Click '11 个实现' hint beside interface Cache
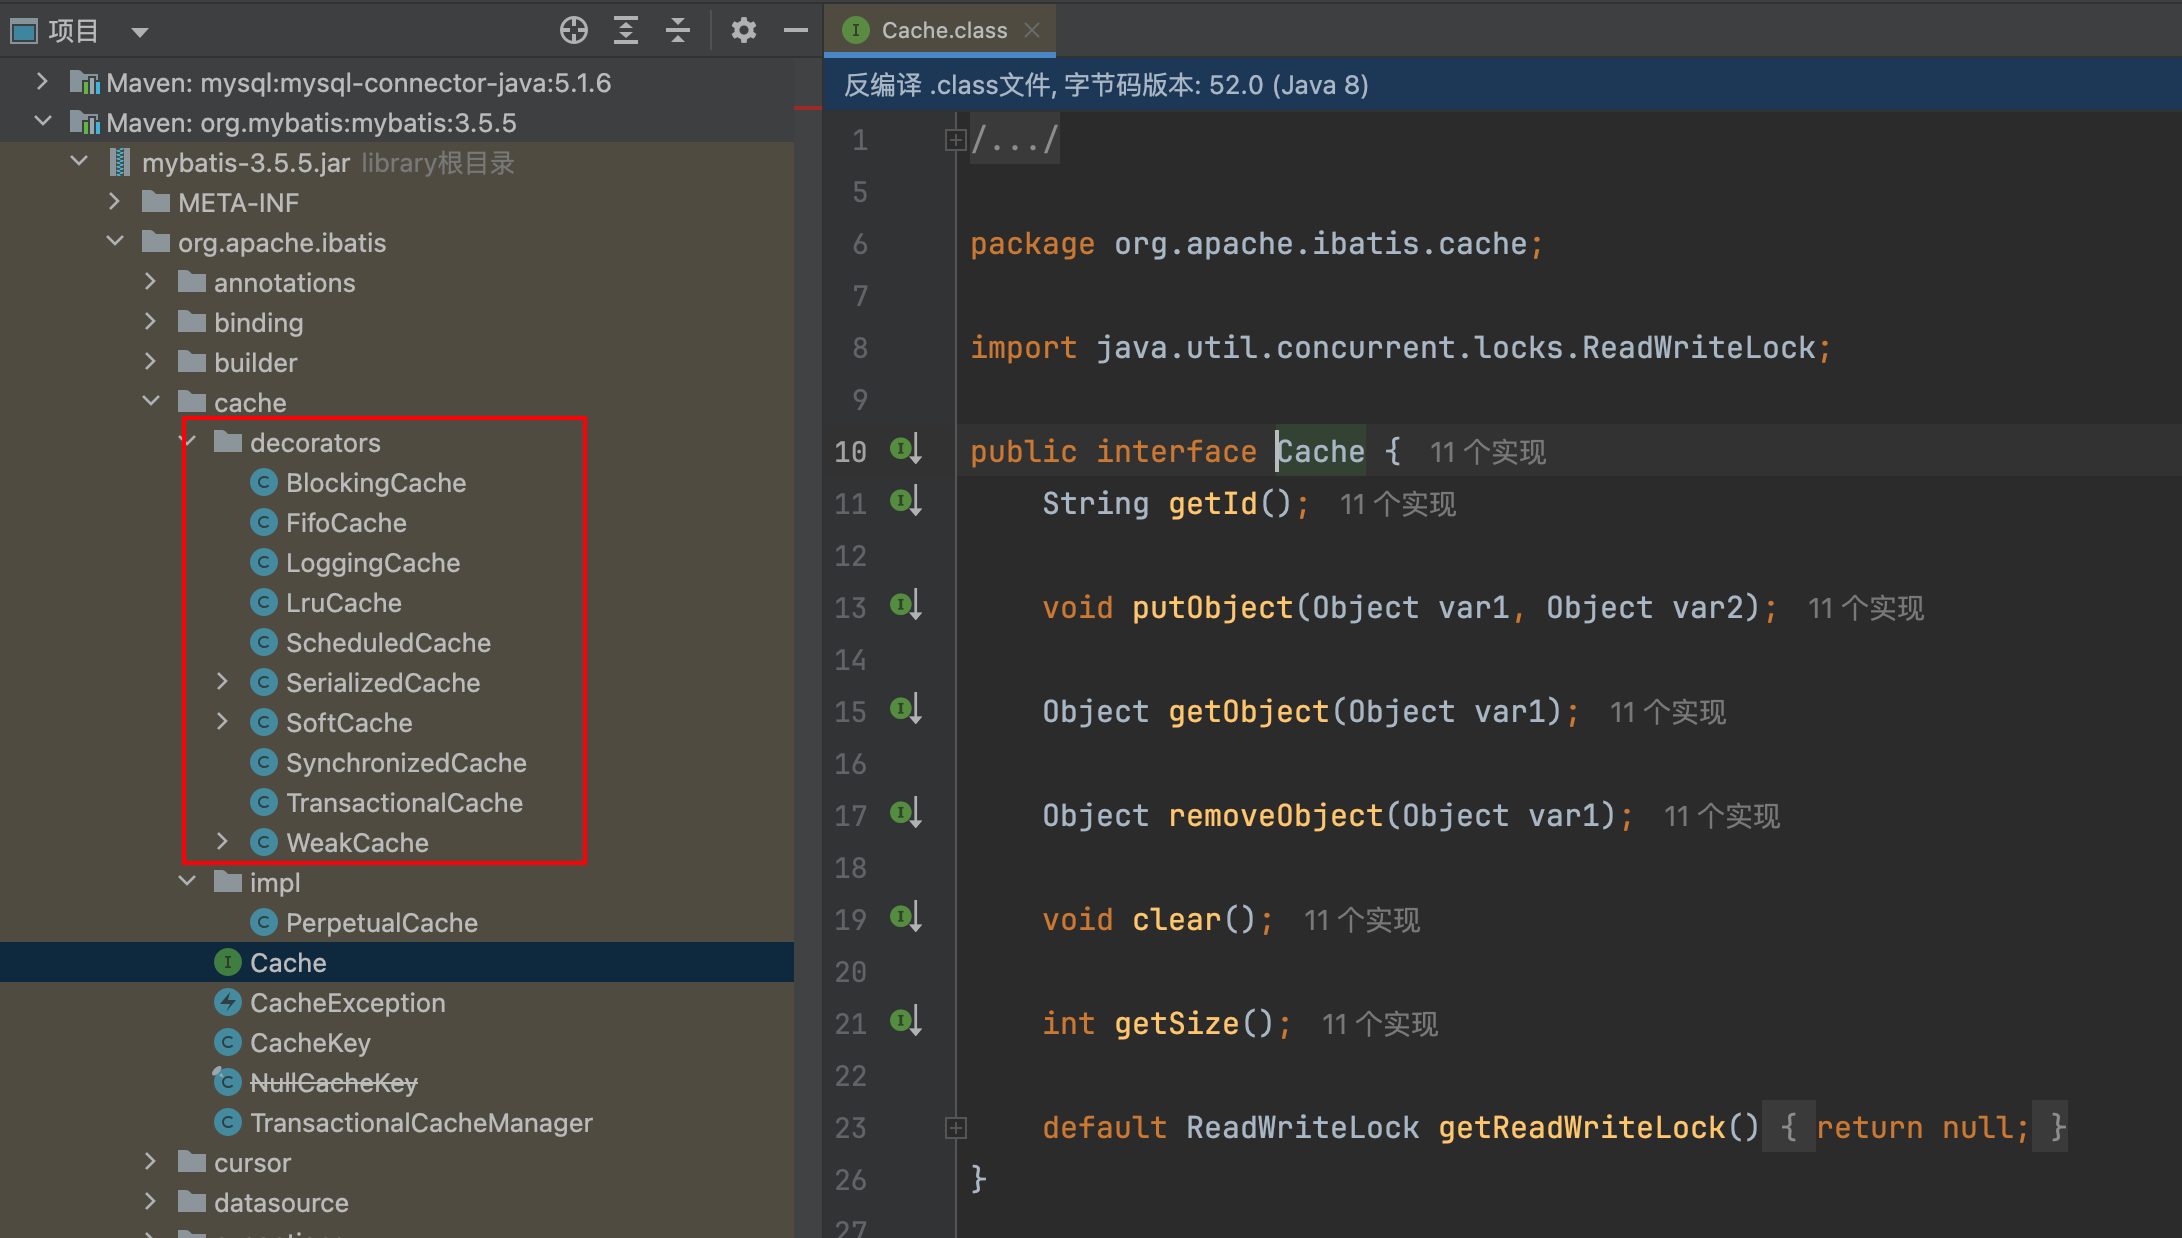This screenshot has height=1238, width=2182. pyautogui.click(x=1488, y=452)
